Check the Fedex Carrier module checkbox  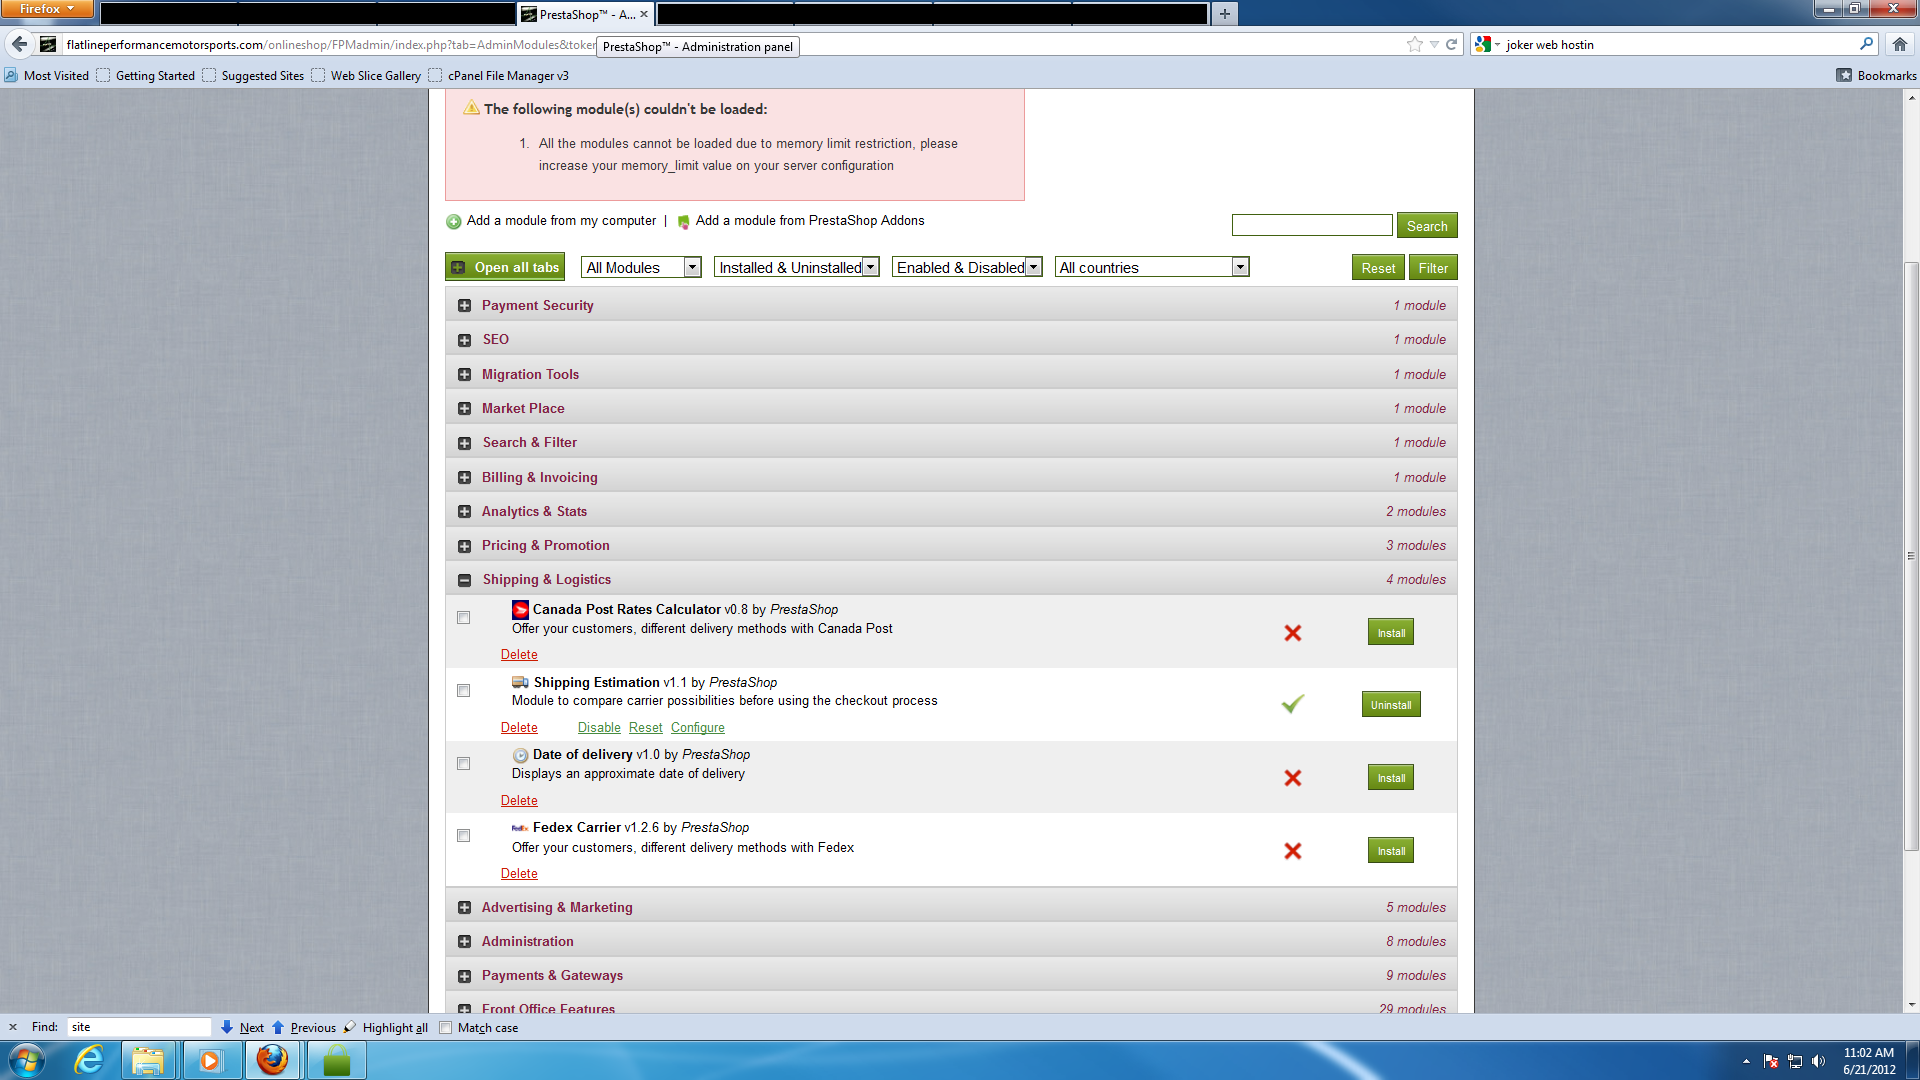[463, 836]
